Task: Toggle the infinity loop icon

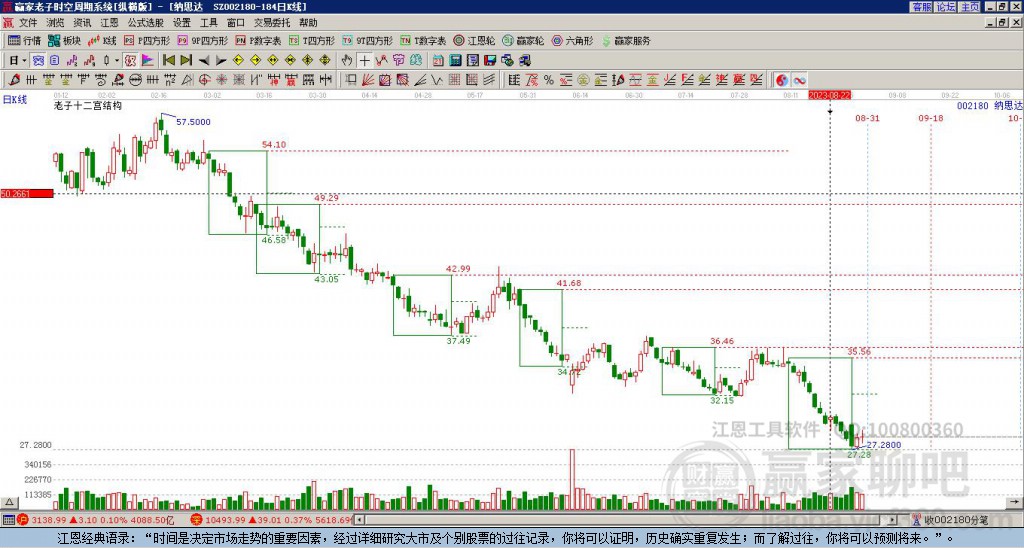Action: pyautogui.click(x=799, y=80)
